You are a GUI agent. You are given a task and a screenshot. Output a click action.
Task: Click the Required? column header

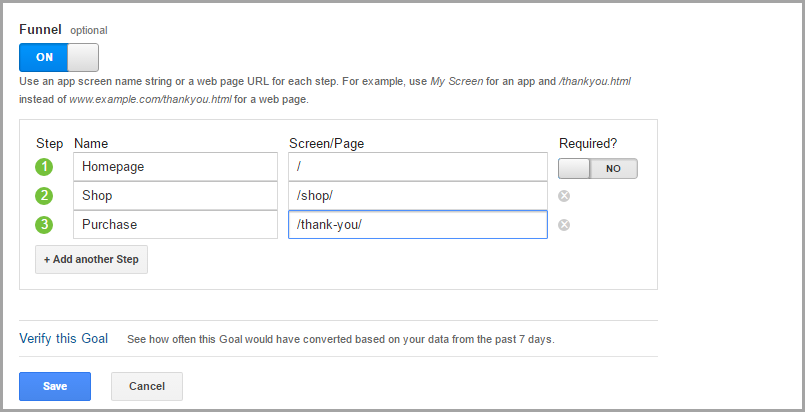click(x=589, y=144)
